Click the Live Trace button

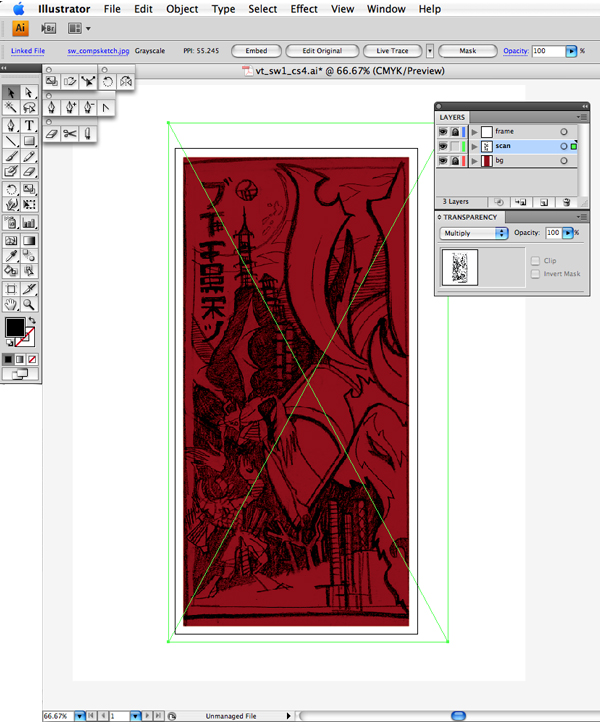pos(392,51)
